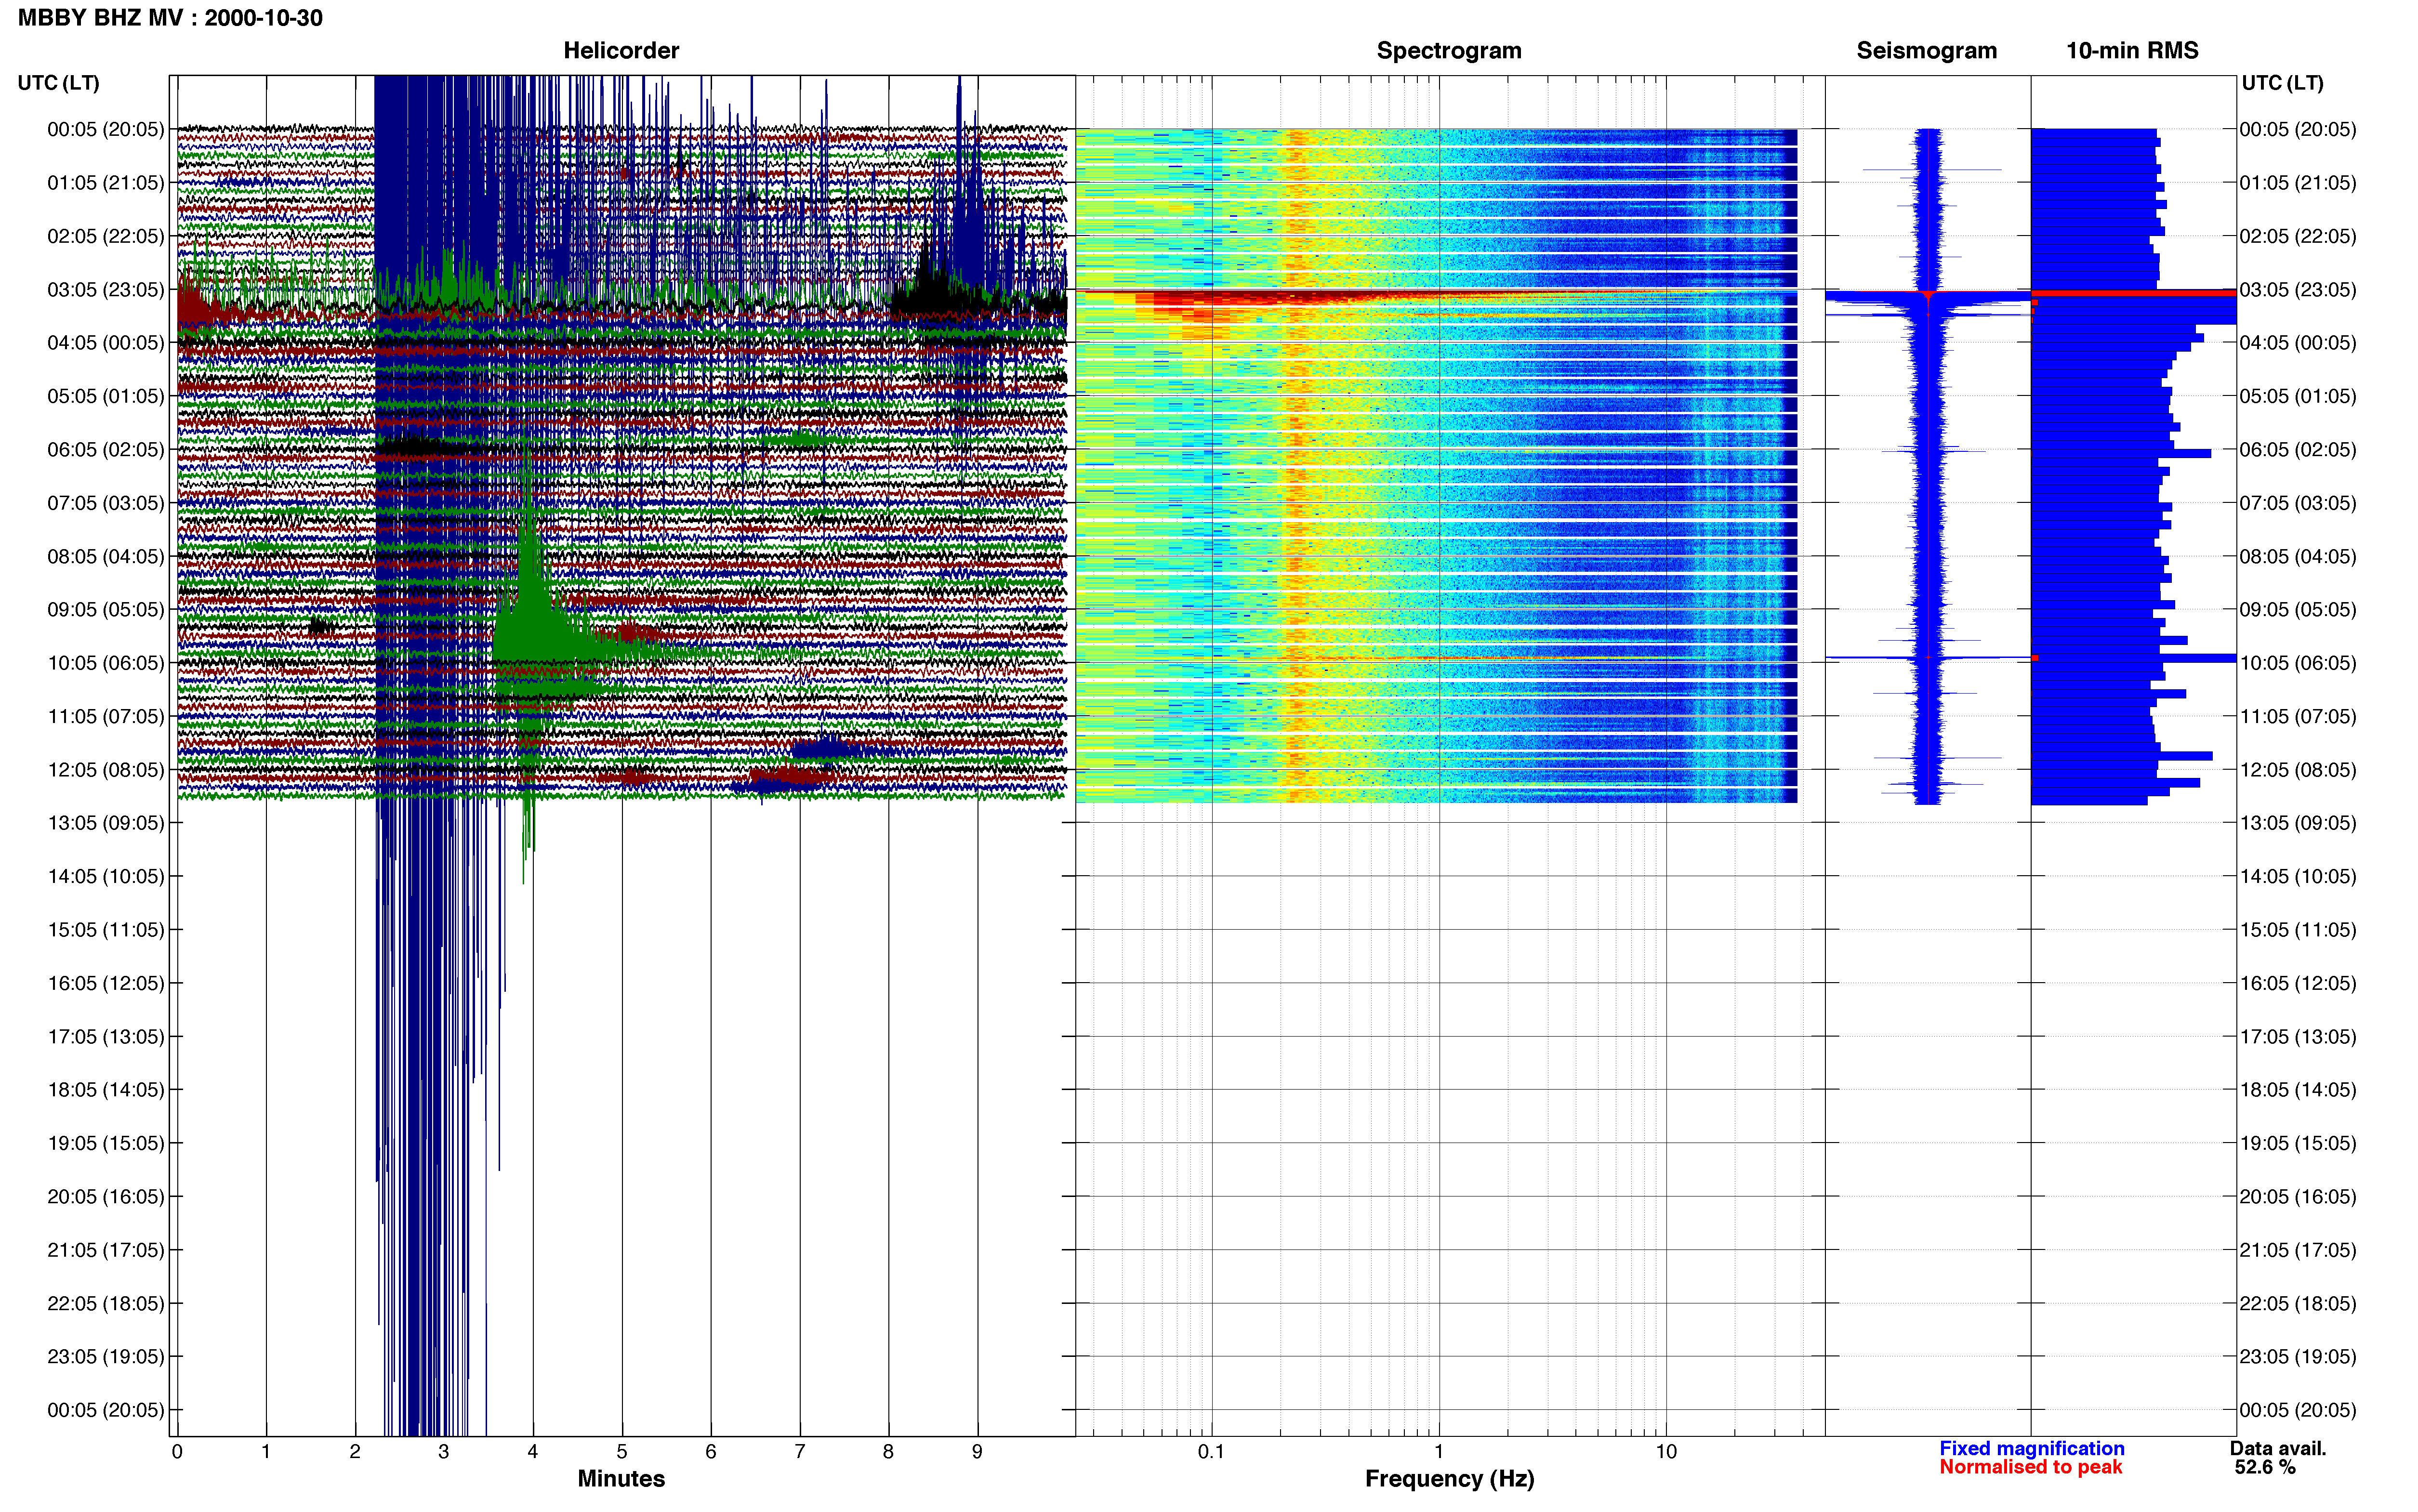Click the 10 tick on frequency axis

click(x=1666, y=1452)
